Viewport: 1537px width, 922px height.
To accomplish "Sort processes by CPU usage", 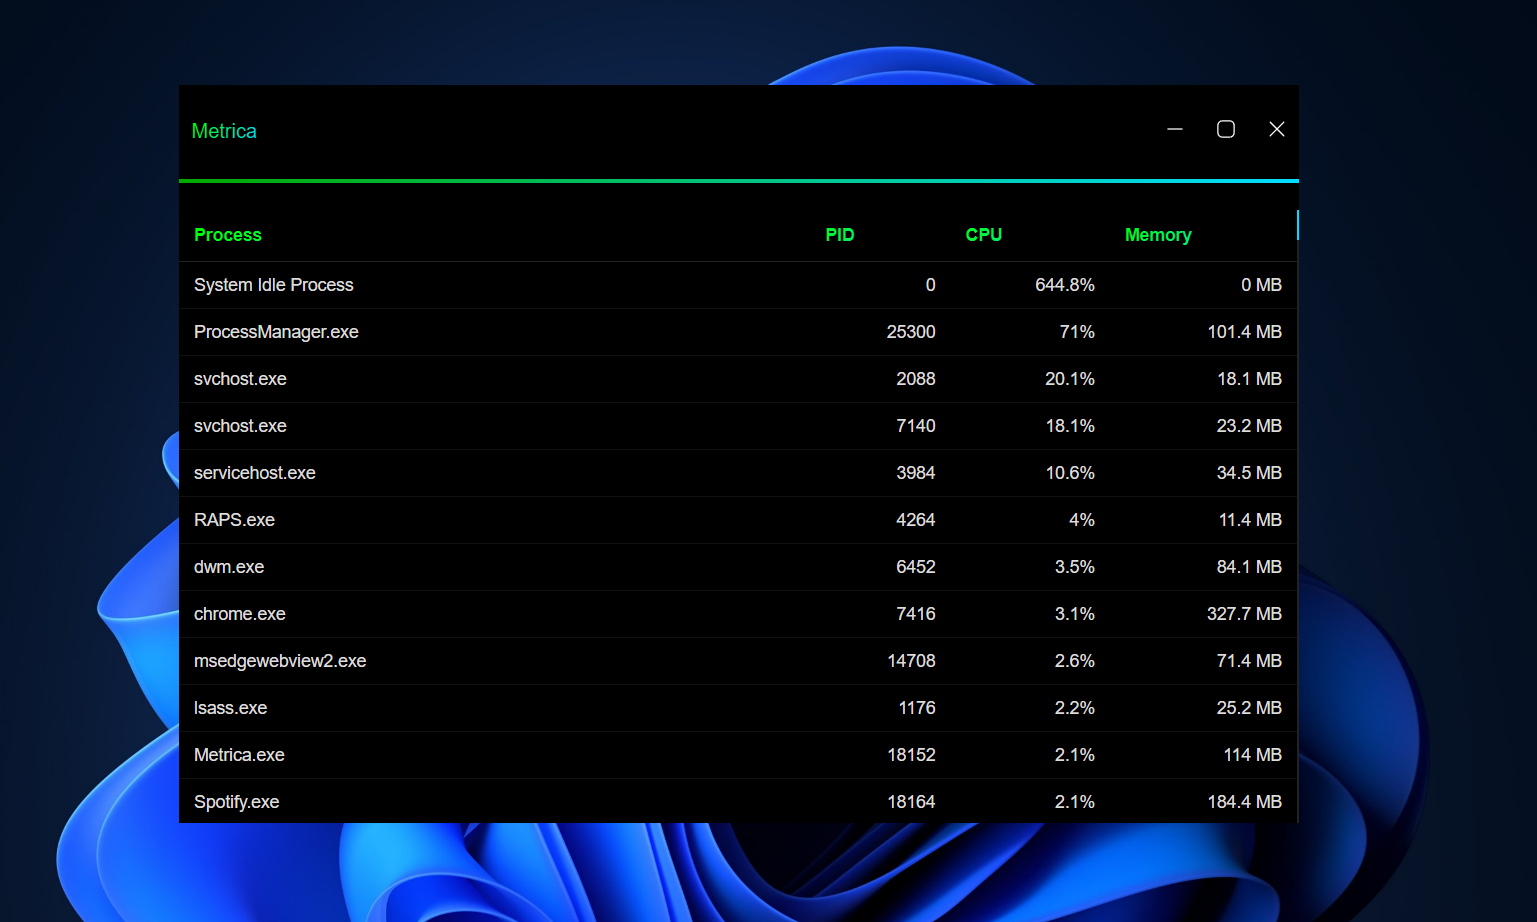I will pos(983,235).
